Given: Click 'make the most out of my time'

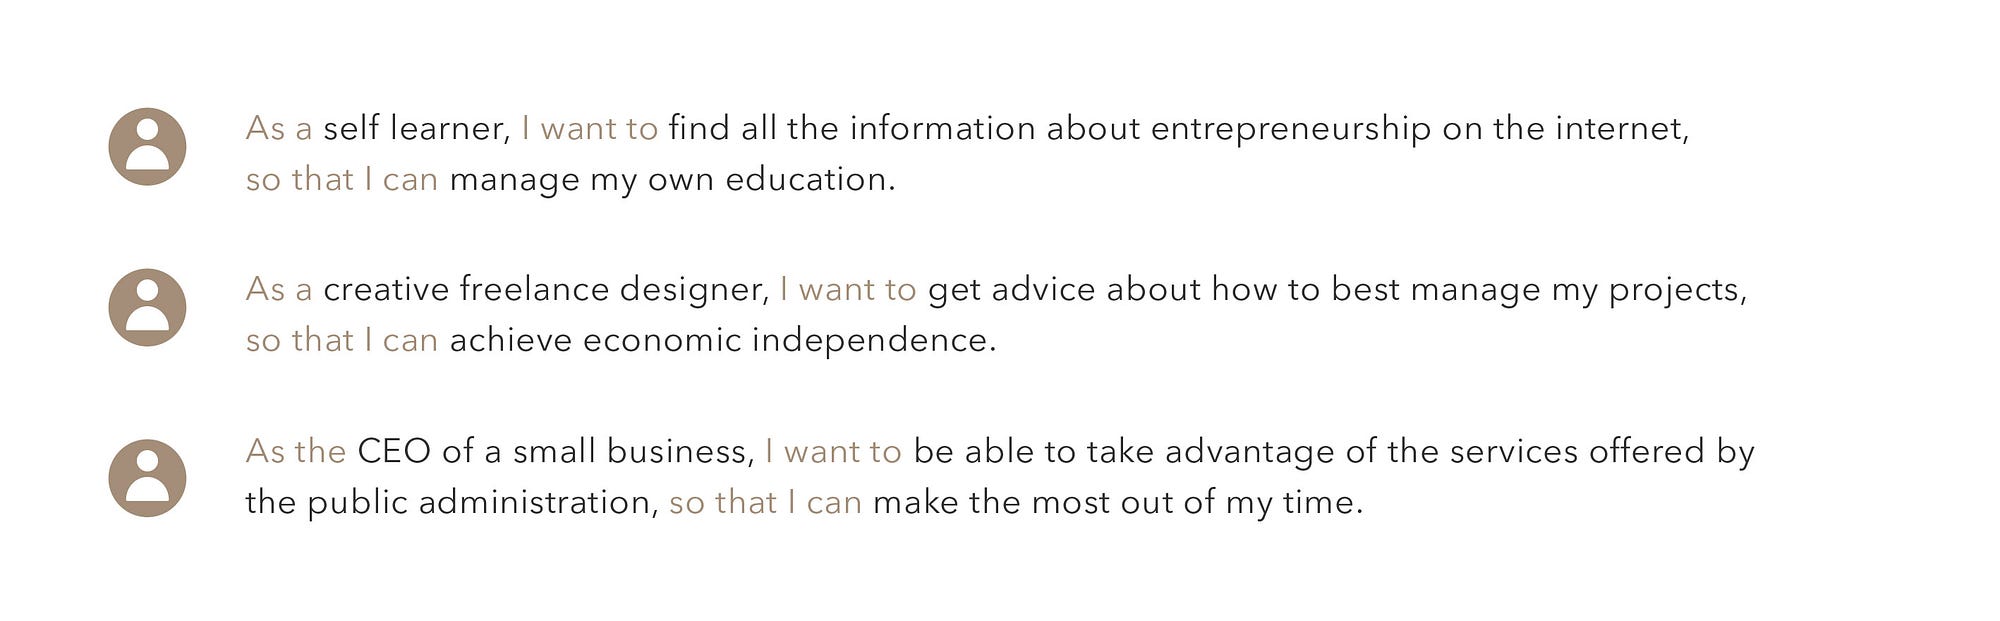Looking at the screenshot, I should (1118, 504).
